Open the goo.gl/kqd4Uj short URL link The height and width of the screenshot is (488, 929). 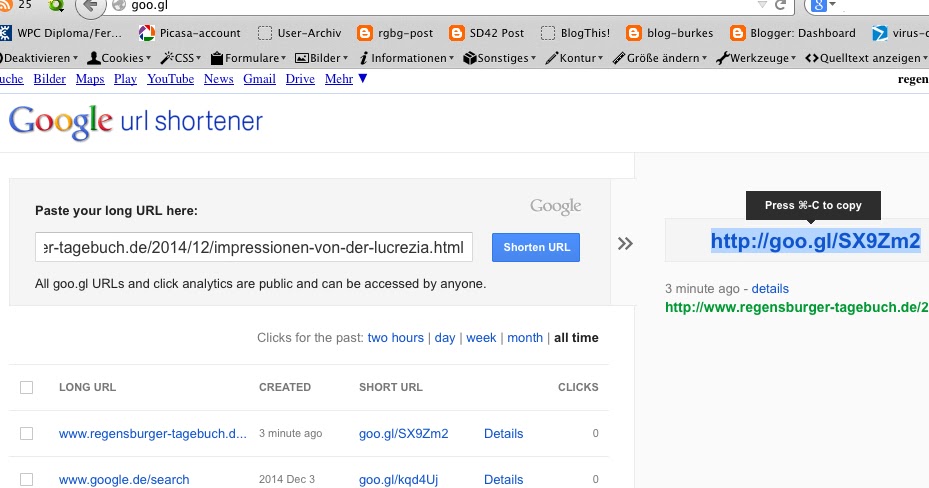(398, 480)
